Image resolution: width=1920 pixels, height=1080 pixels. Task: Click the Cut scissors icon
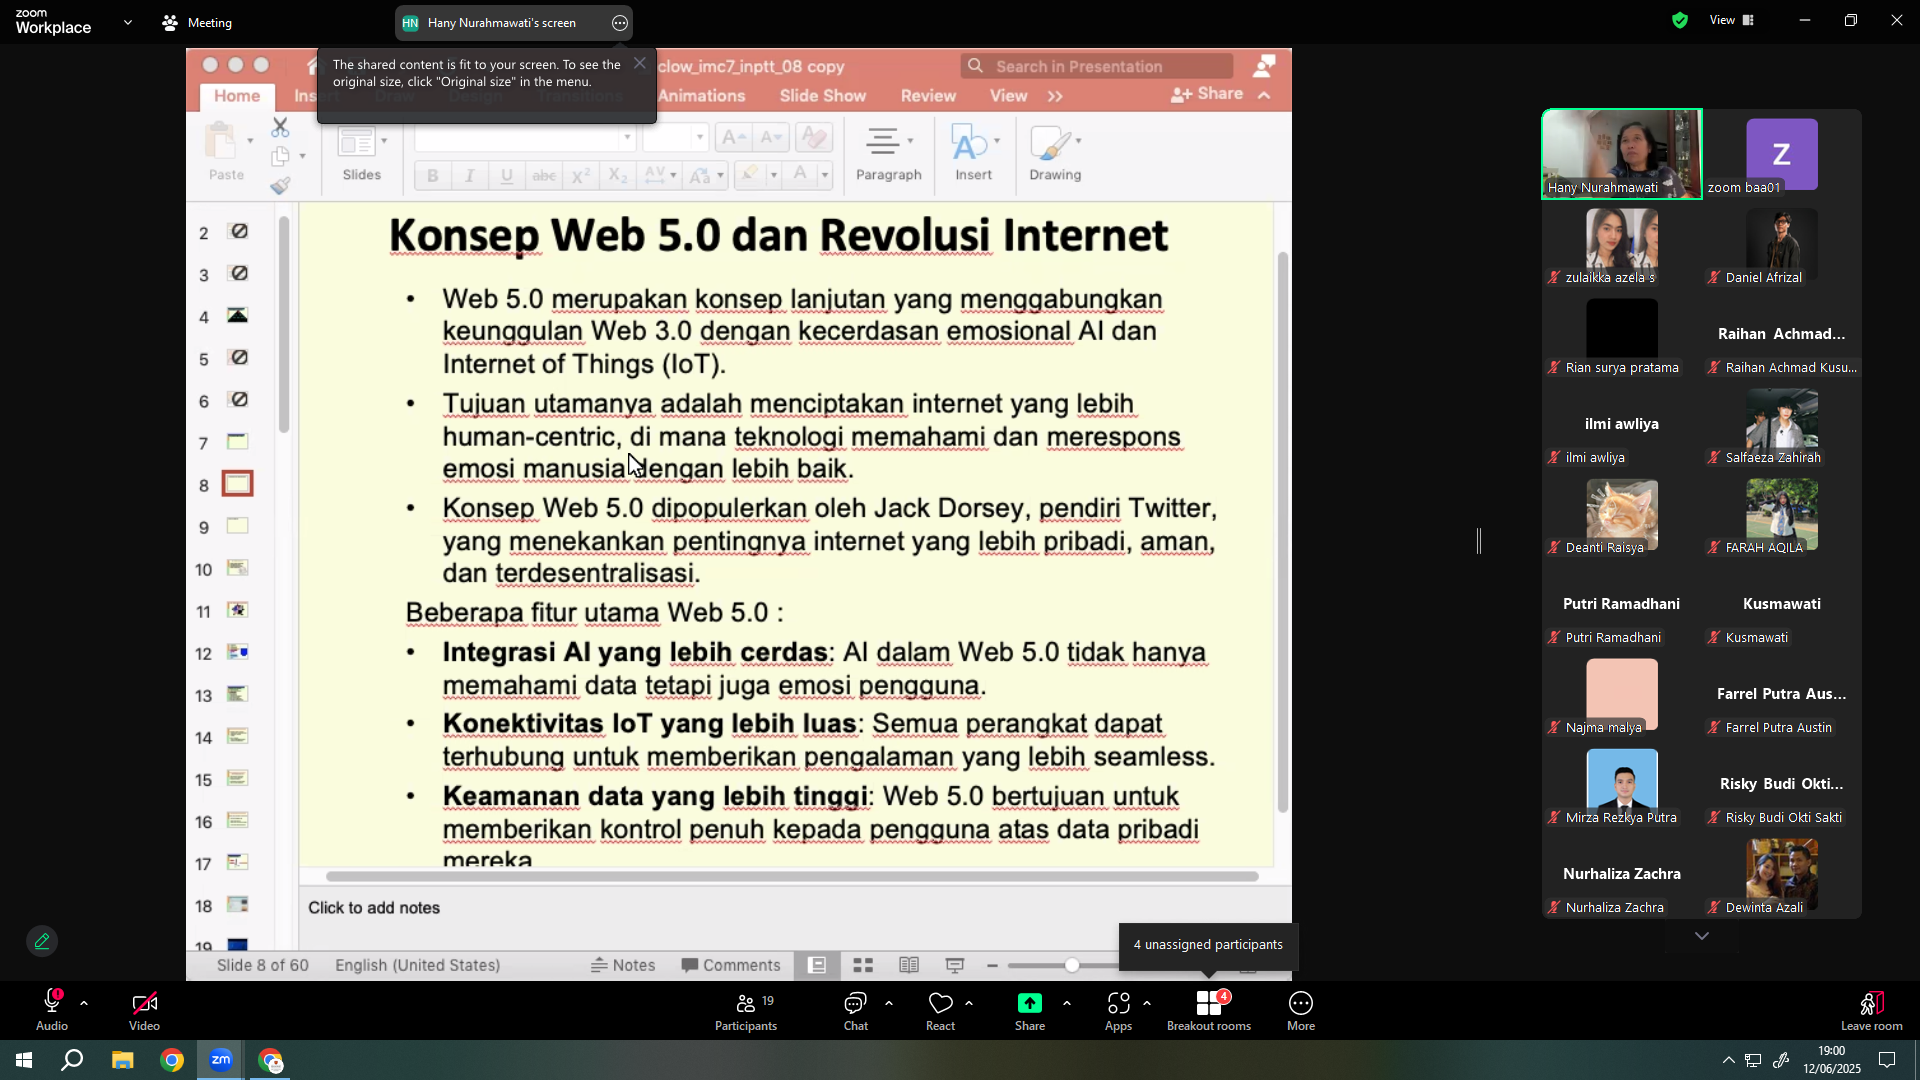click(x=280, y=127)
